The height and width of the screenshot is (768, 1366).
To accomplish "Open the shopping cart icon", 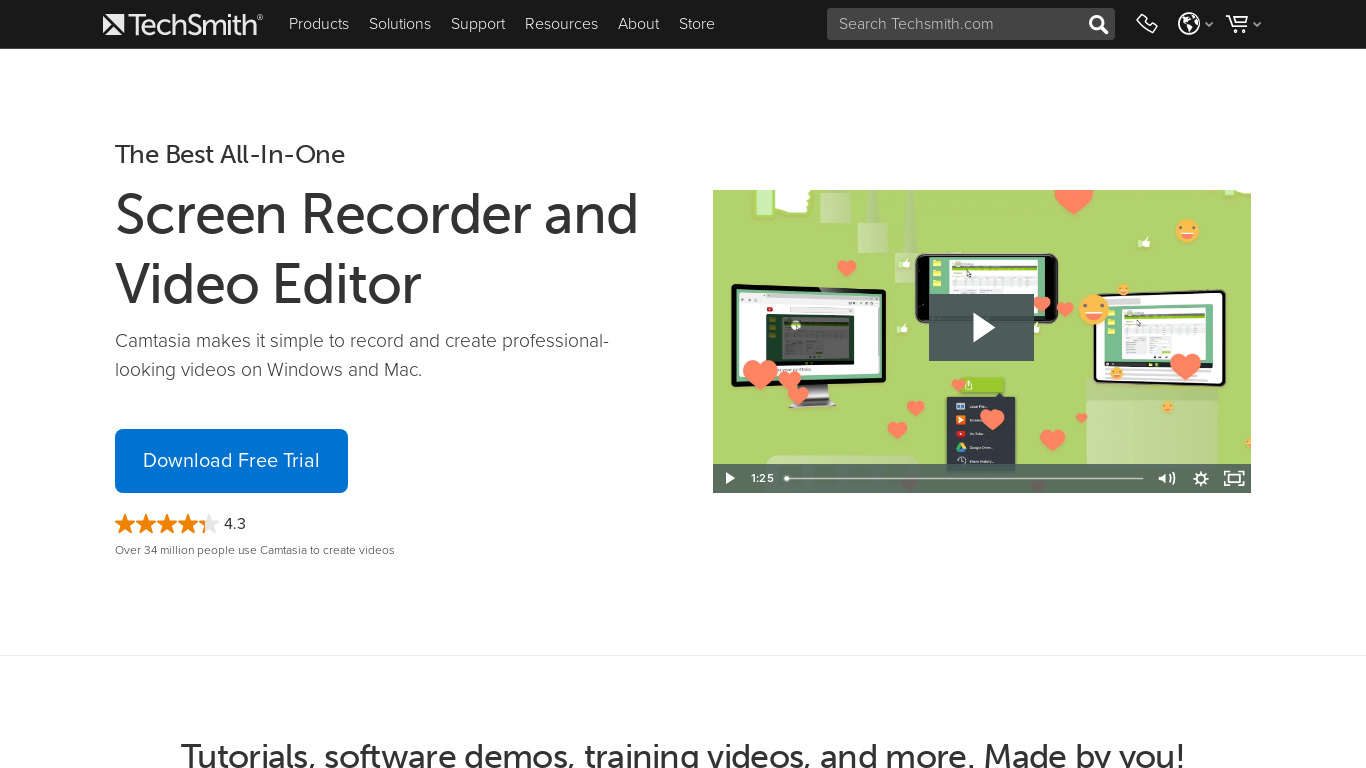I will [x=1237, y=24].
